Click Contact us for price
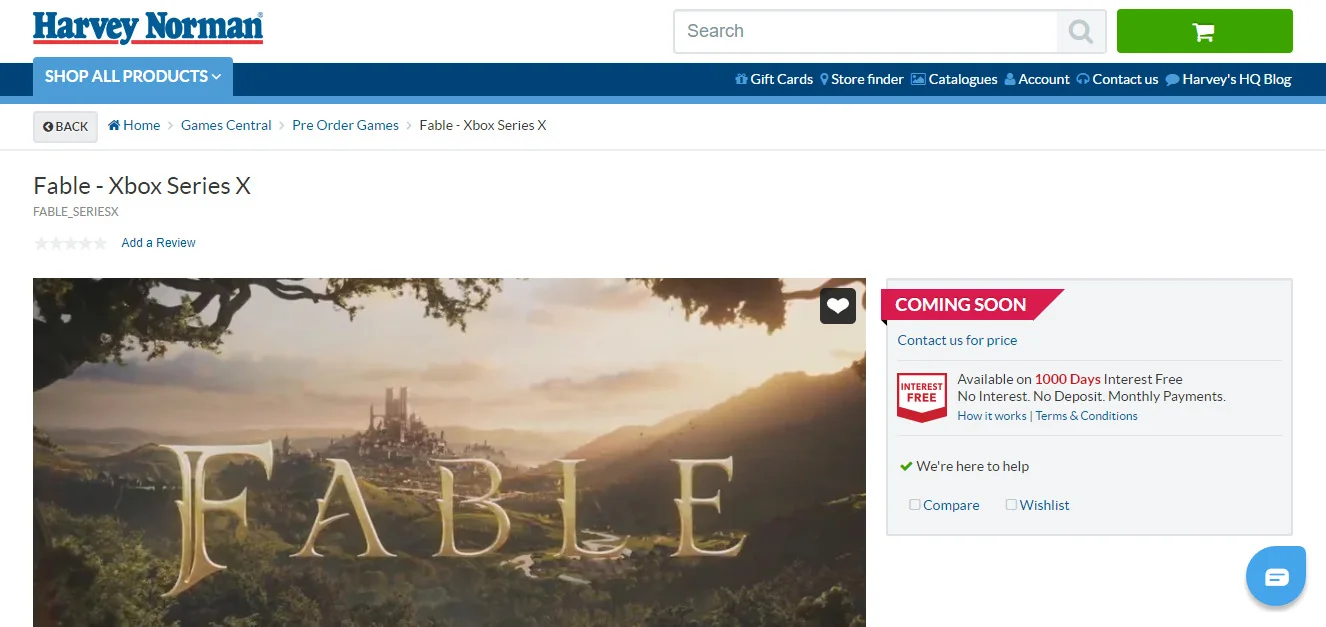1326x627 pixels. [x=957, y=340]
